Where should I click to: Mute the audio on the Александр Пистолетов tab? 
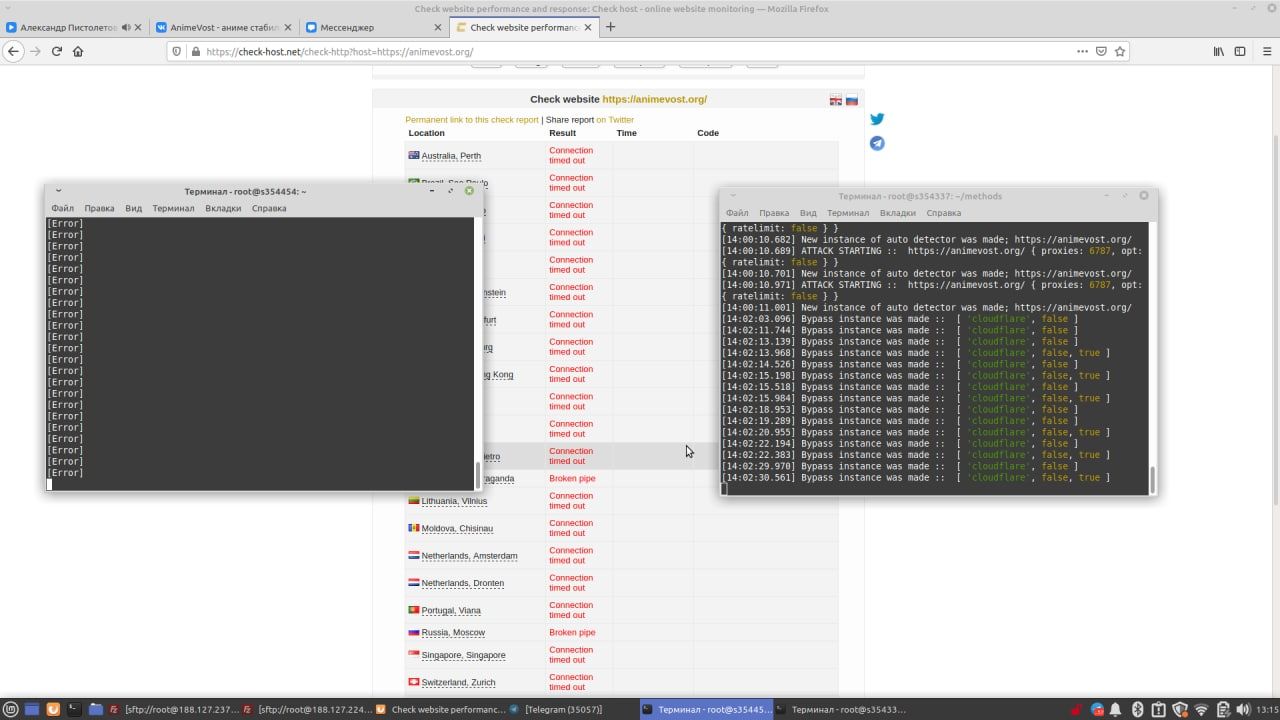[126, 27]
